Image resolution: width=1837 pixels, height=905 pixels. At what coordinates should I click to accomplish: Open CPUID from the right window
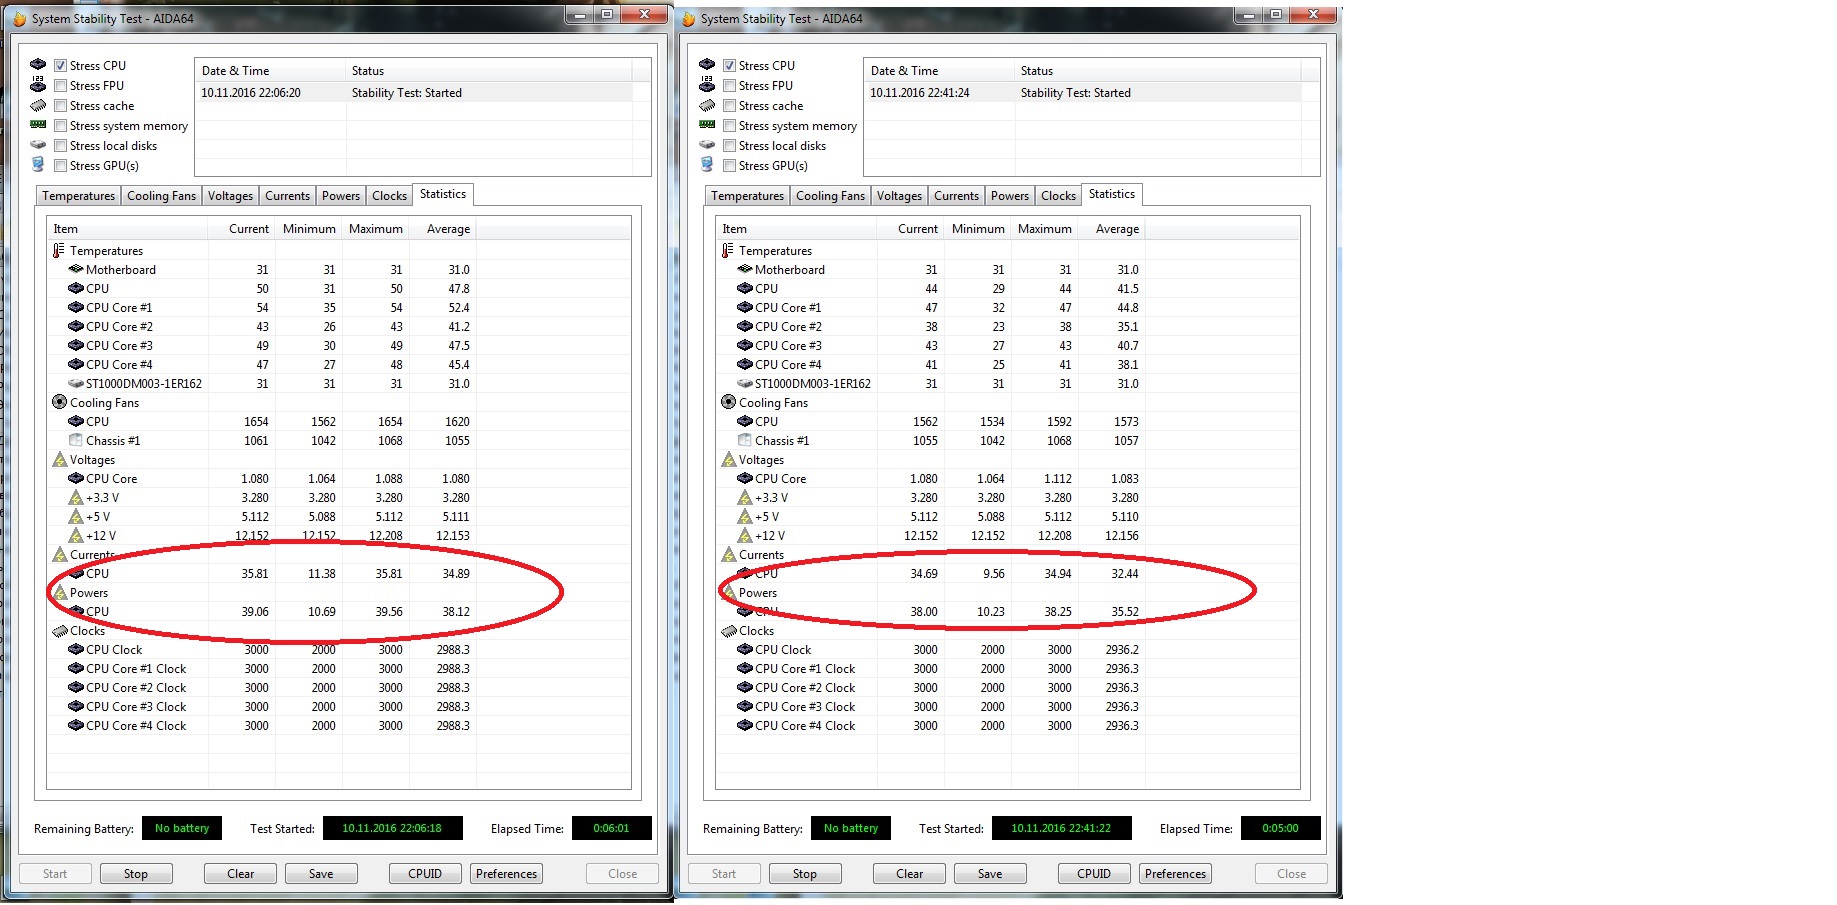(1094, 874)
